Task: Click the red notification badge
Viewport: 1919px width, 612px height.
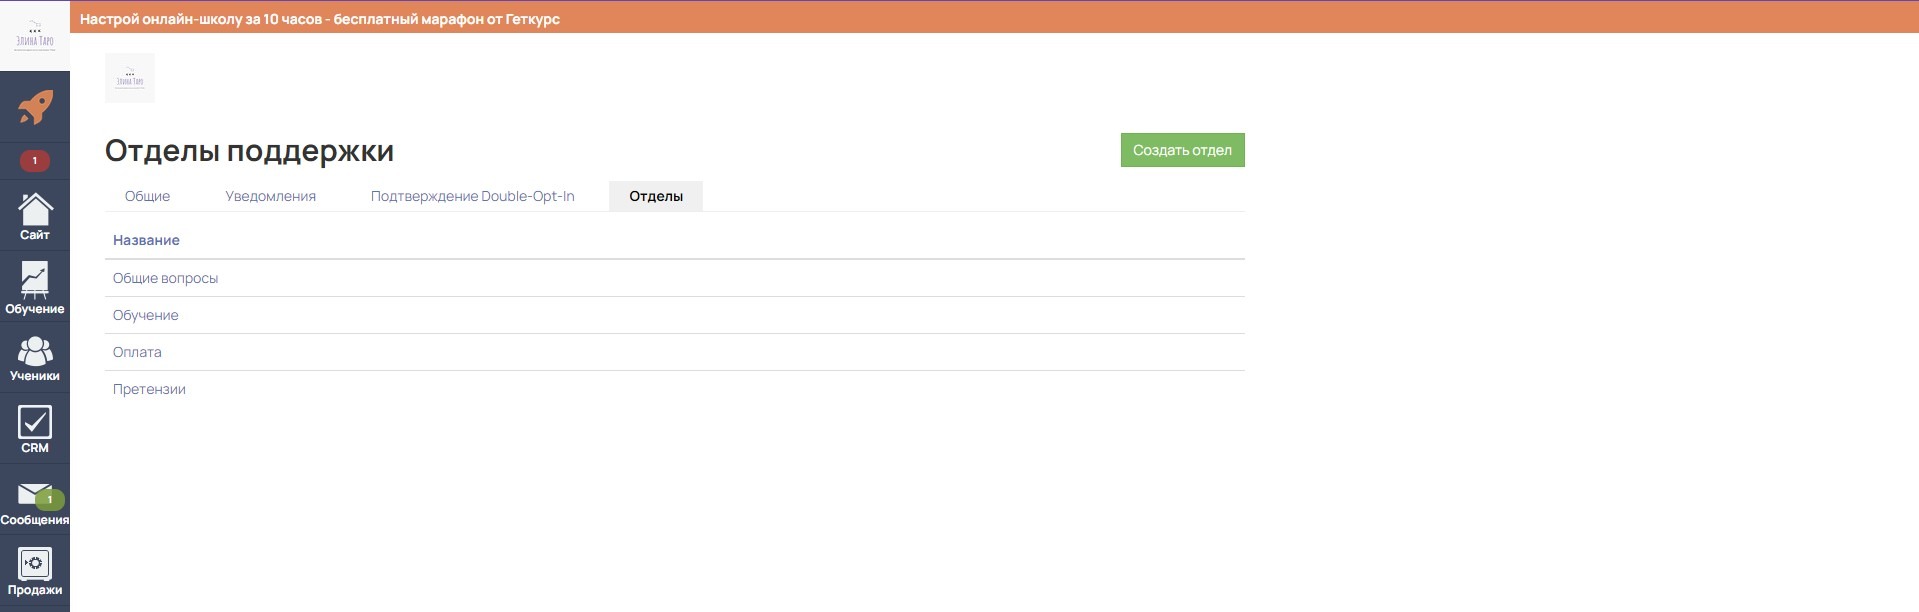Action: pyautogui.click(x=35, y=160)
